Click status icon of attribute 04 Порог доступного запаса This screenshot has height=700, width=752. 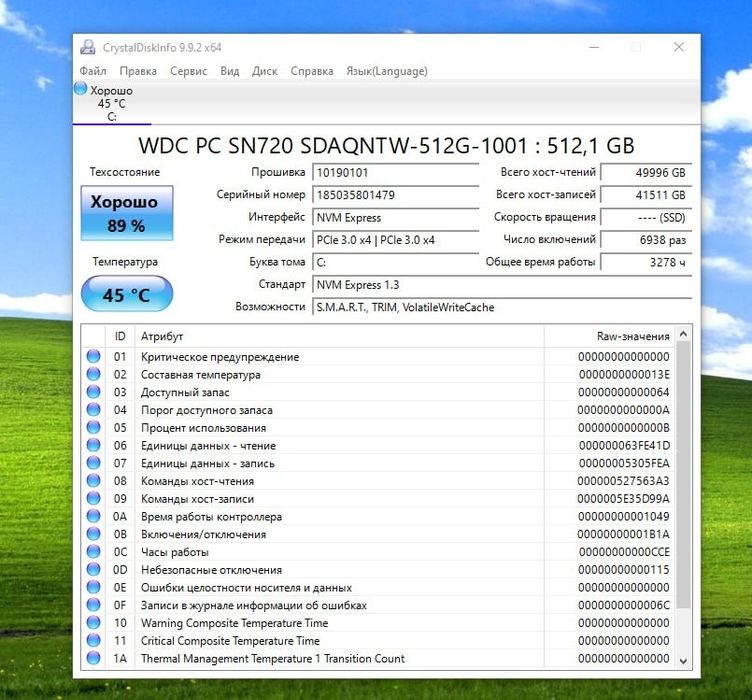point(94,410)
